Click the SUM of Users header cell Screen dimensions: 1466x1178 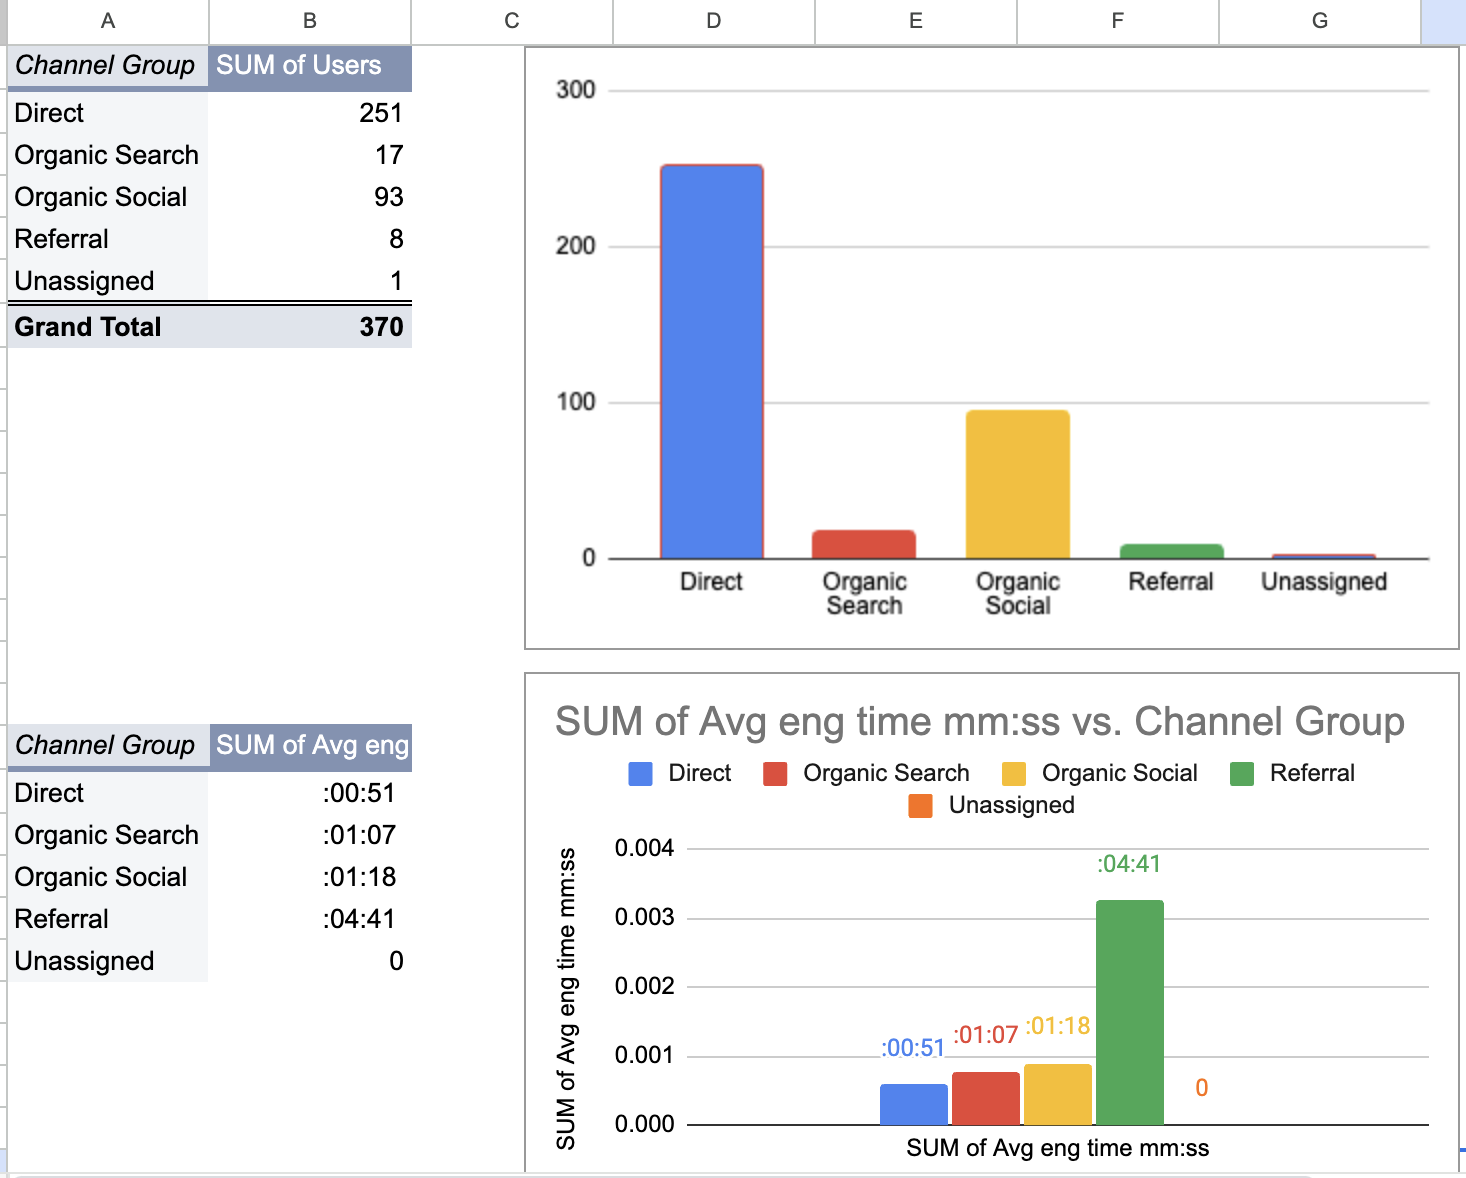click(x=309, y=66)
